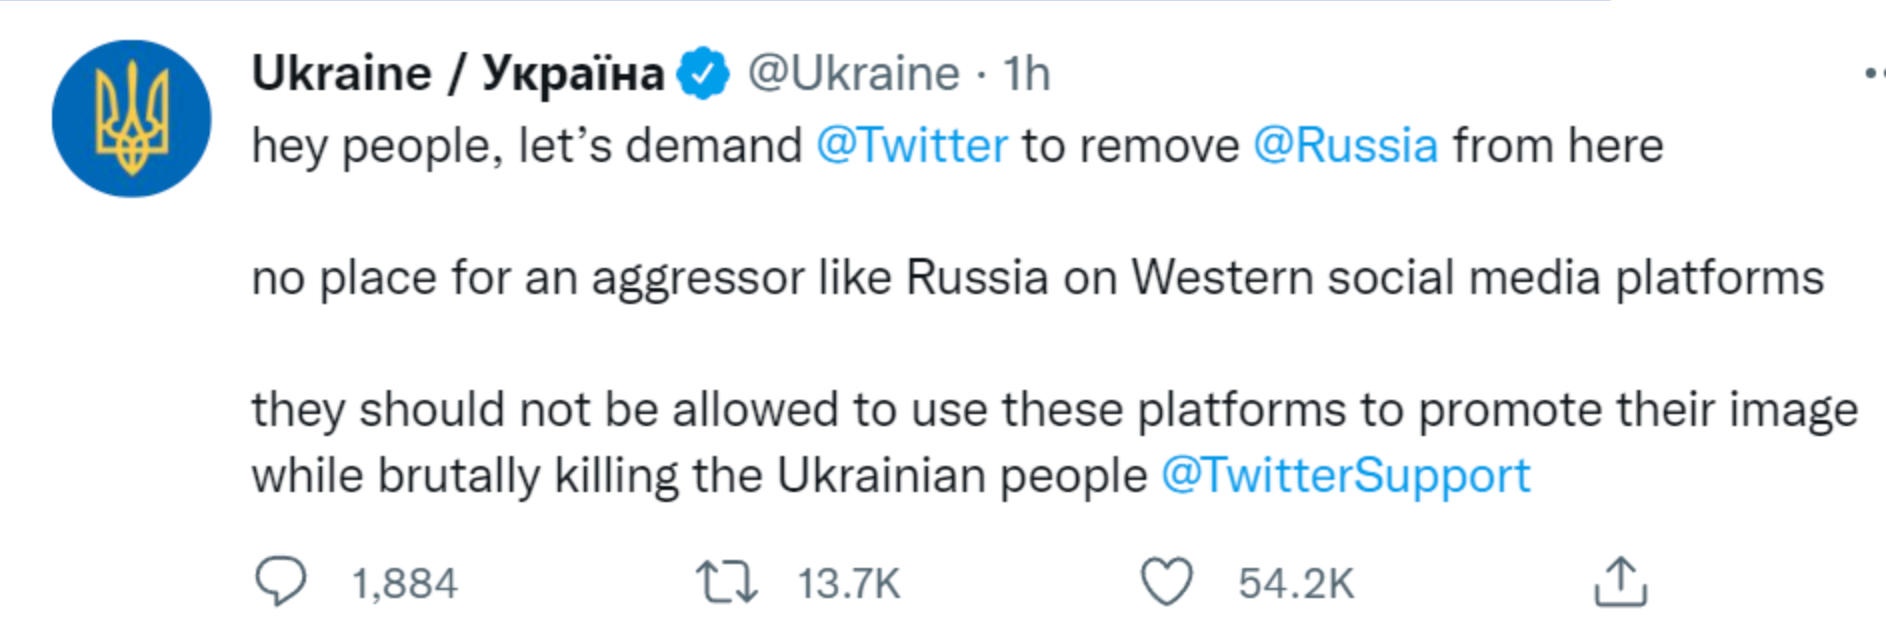Image resolution: width=1886 pixels, height=640 pixels.
Task: Like the tweet with the heart icon
Action: pos(1167,582)
